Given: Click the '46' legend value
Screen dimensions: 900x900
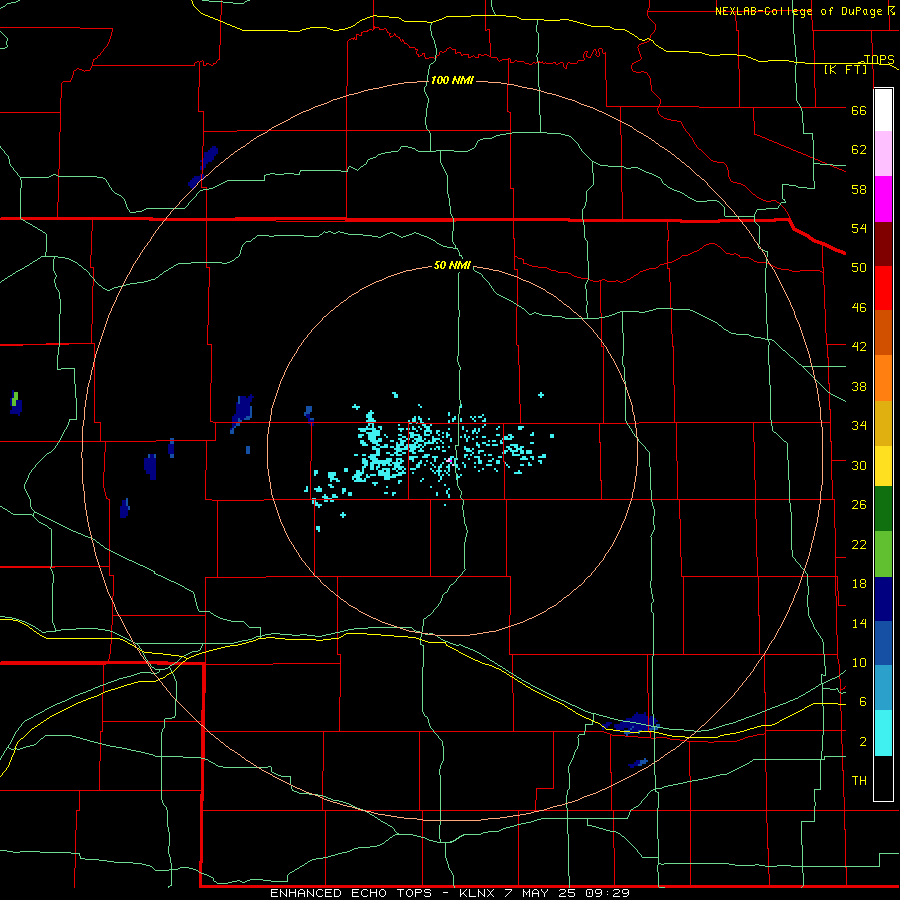Looking at the screenshot, I should 859,308.
